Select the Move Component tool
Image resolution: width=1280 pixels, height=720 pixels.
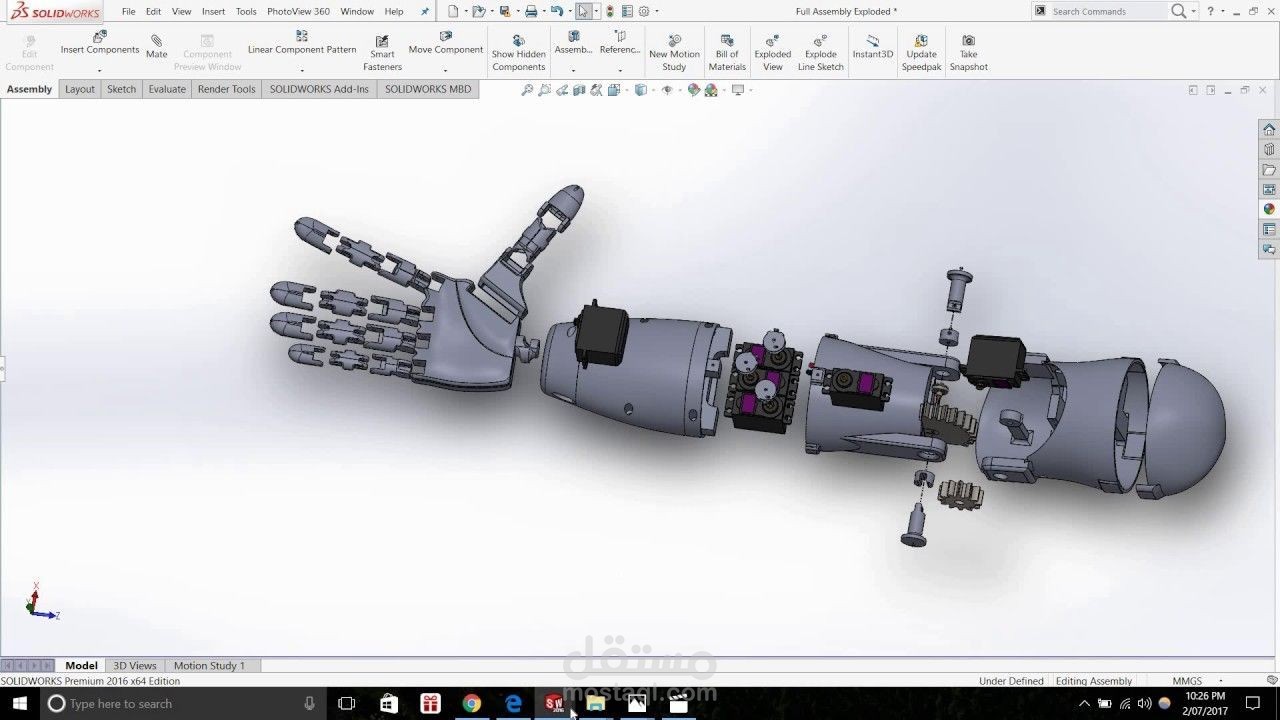click(445, 43)
